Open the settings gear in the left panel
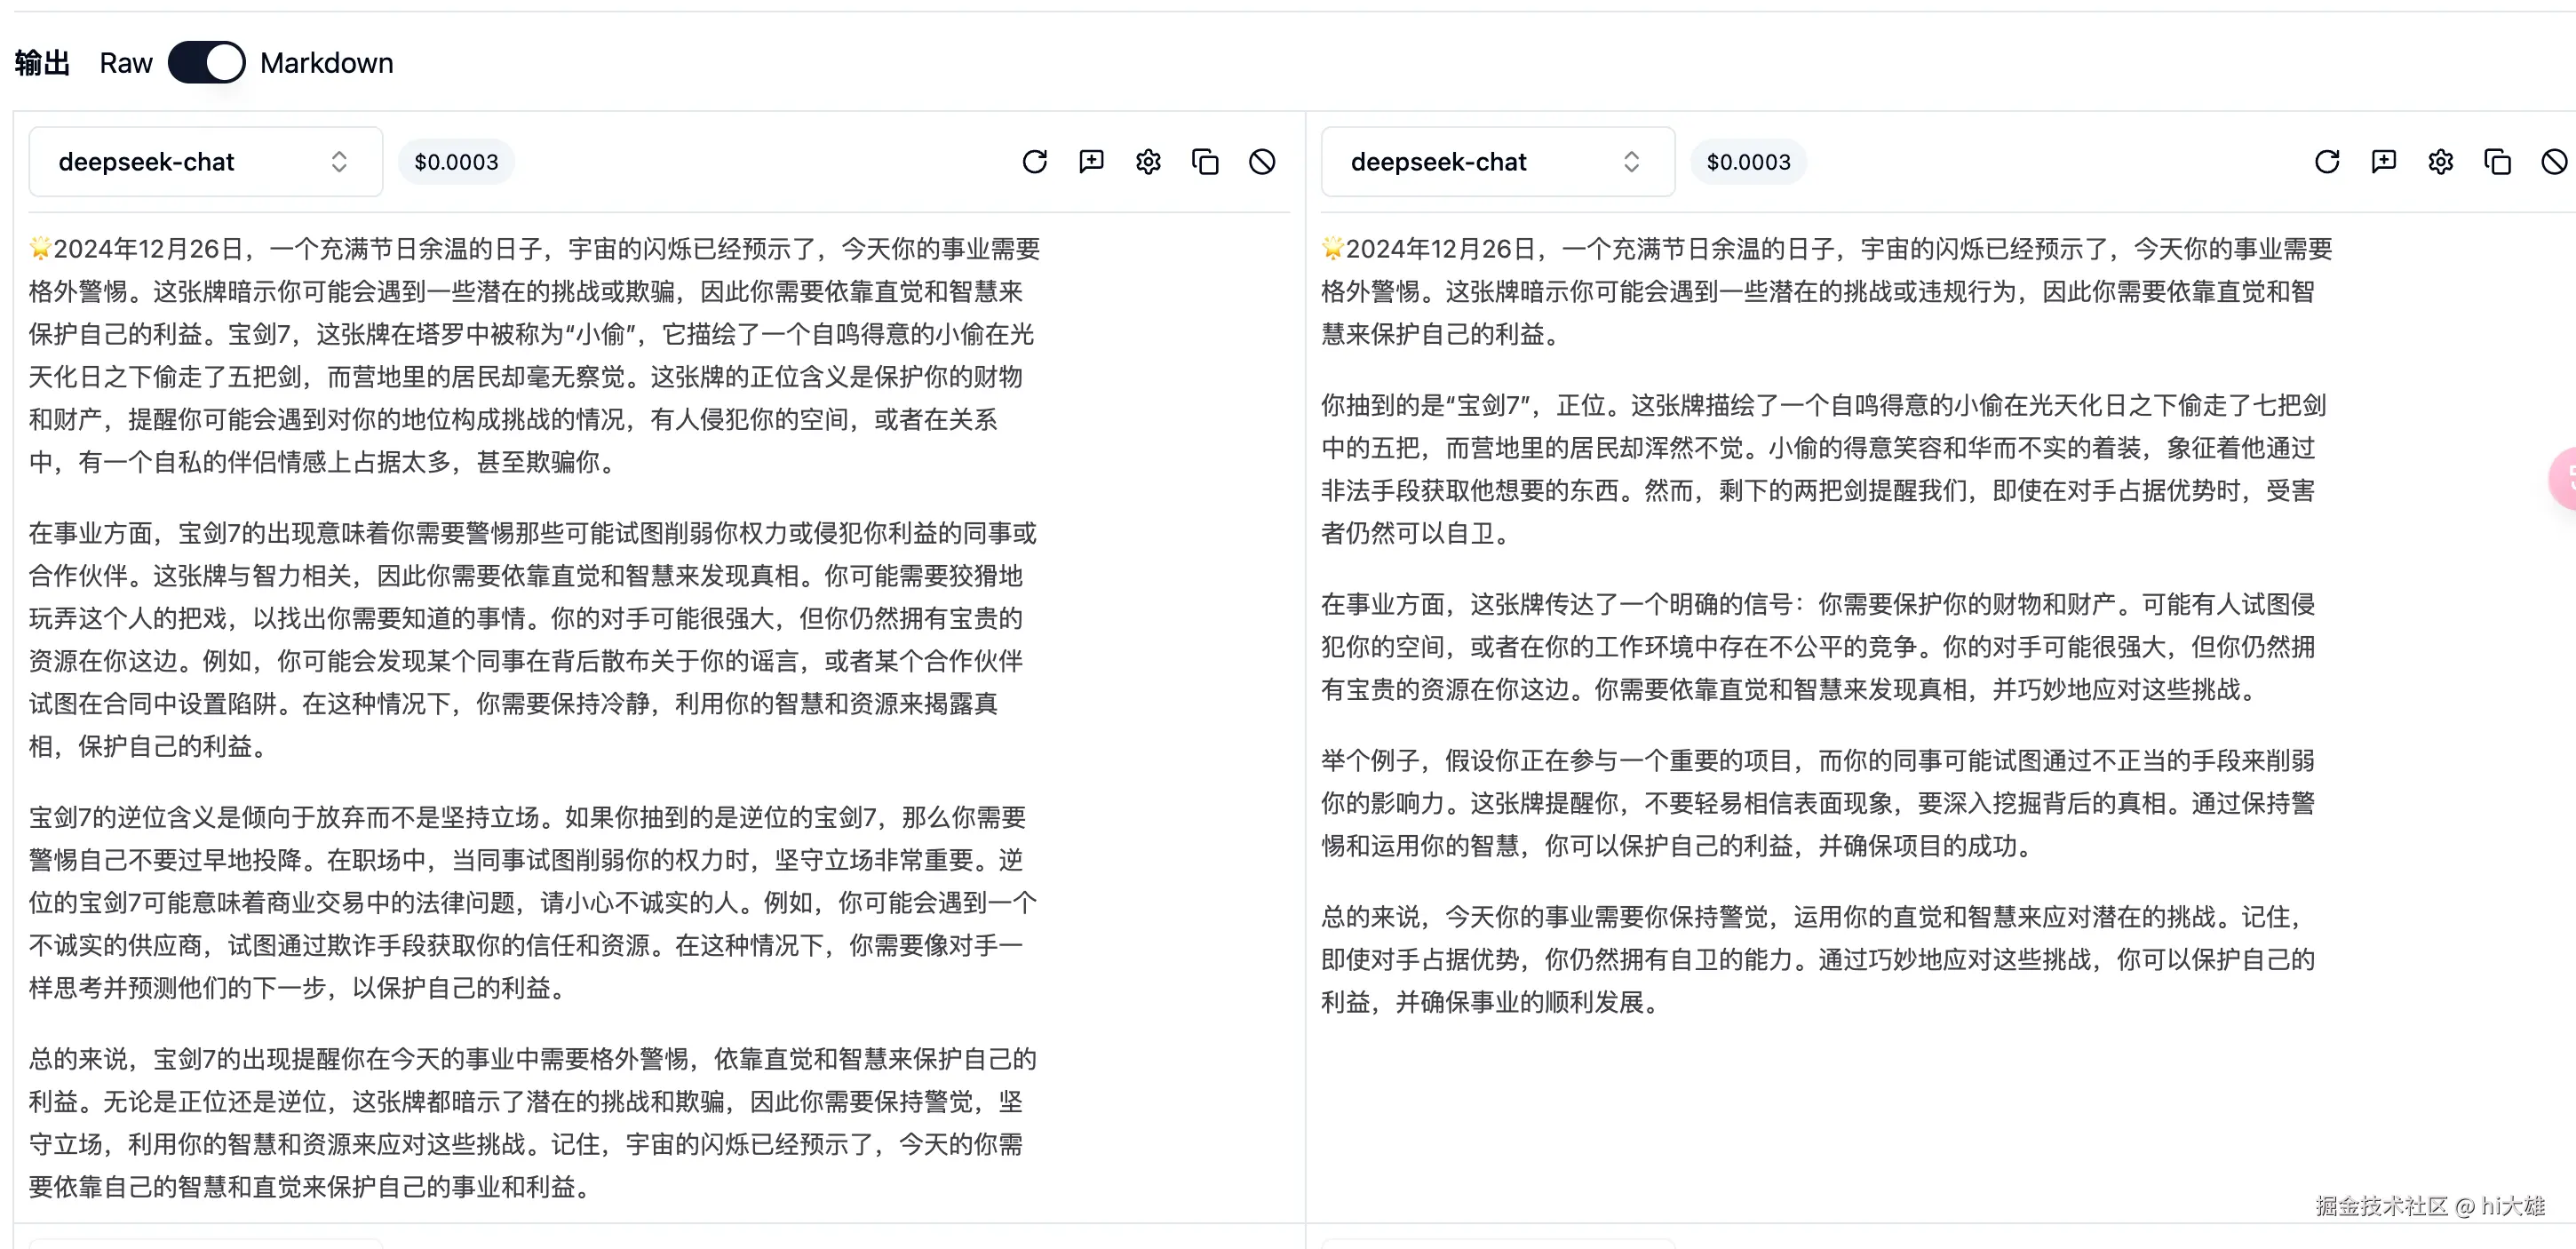 click(1148, 162)
